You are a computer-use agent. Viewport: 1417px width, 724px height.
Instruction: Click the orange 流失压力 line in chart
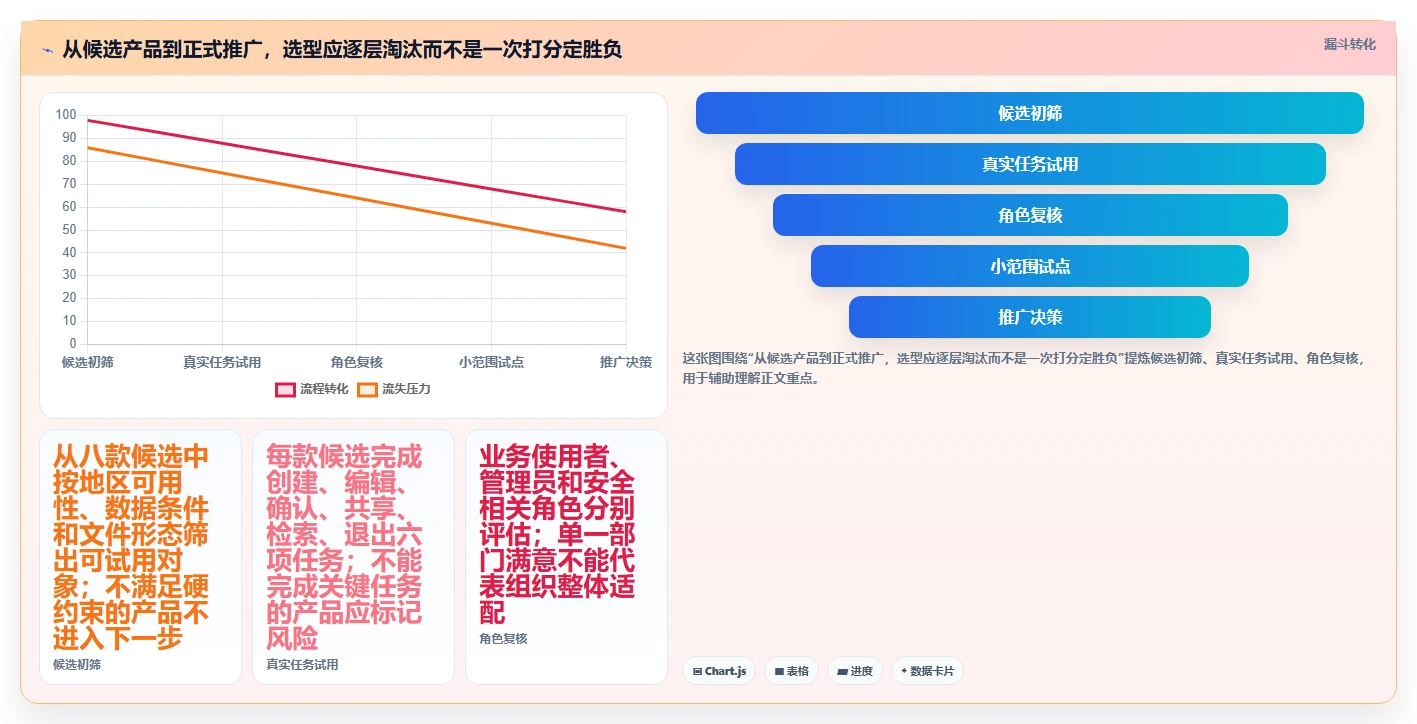click(357, 197)
